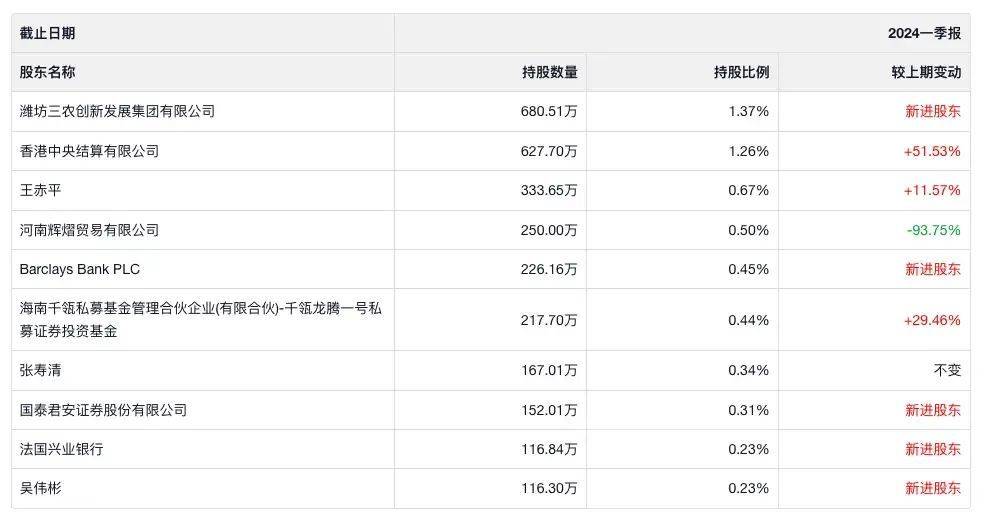The height and width of the screenshot is (515, 984).
Task: Click share count 226.16万
Action: coord(549,269)
